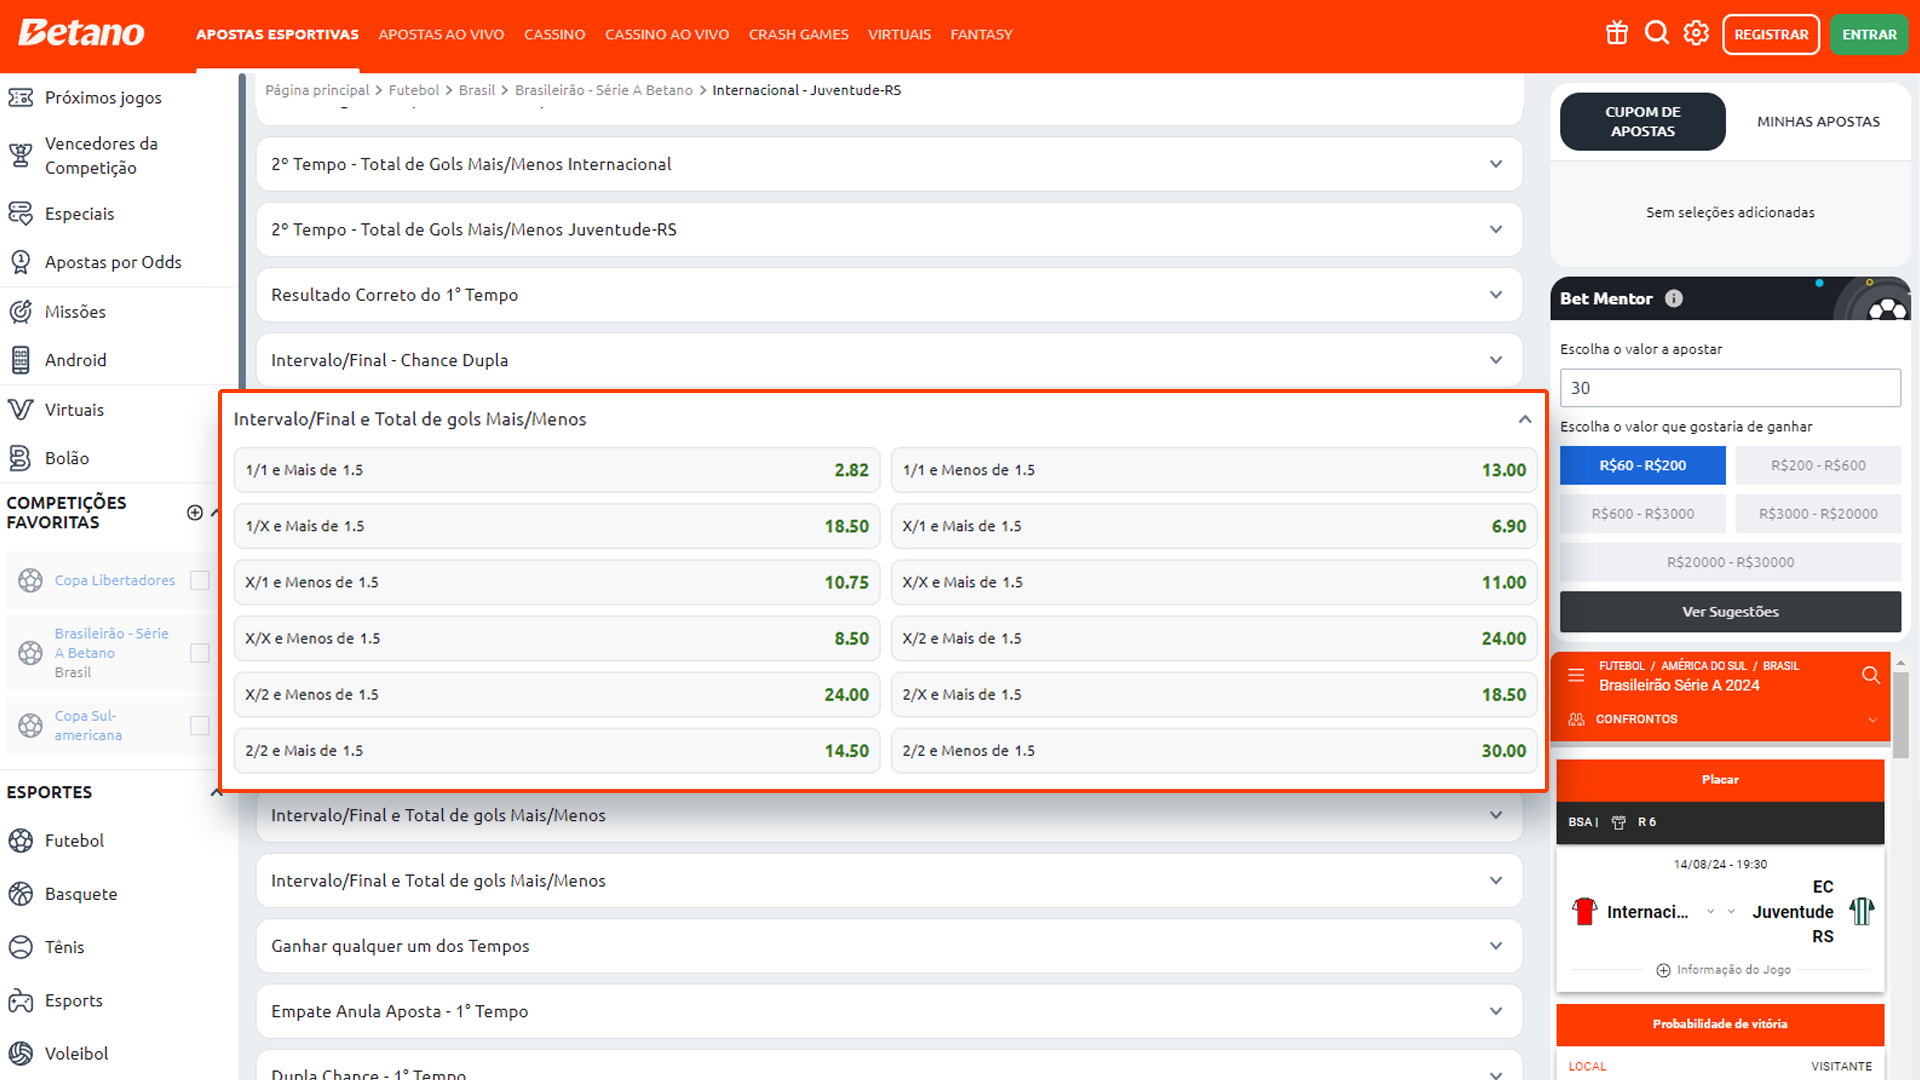Open Futebol breadcrumb link

point(414,90)
